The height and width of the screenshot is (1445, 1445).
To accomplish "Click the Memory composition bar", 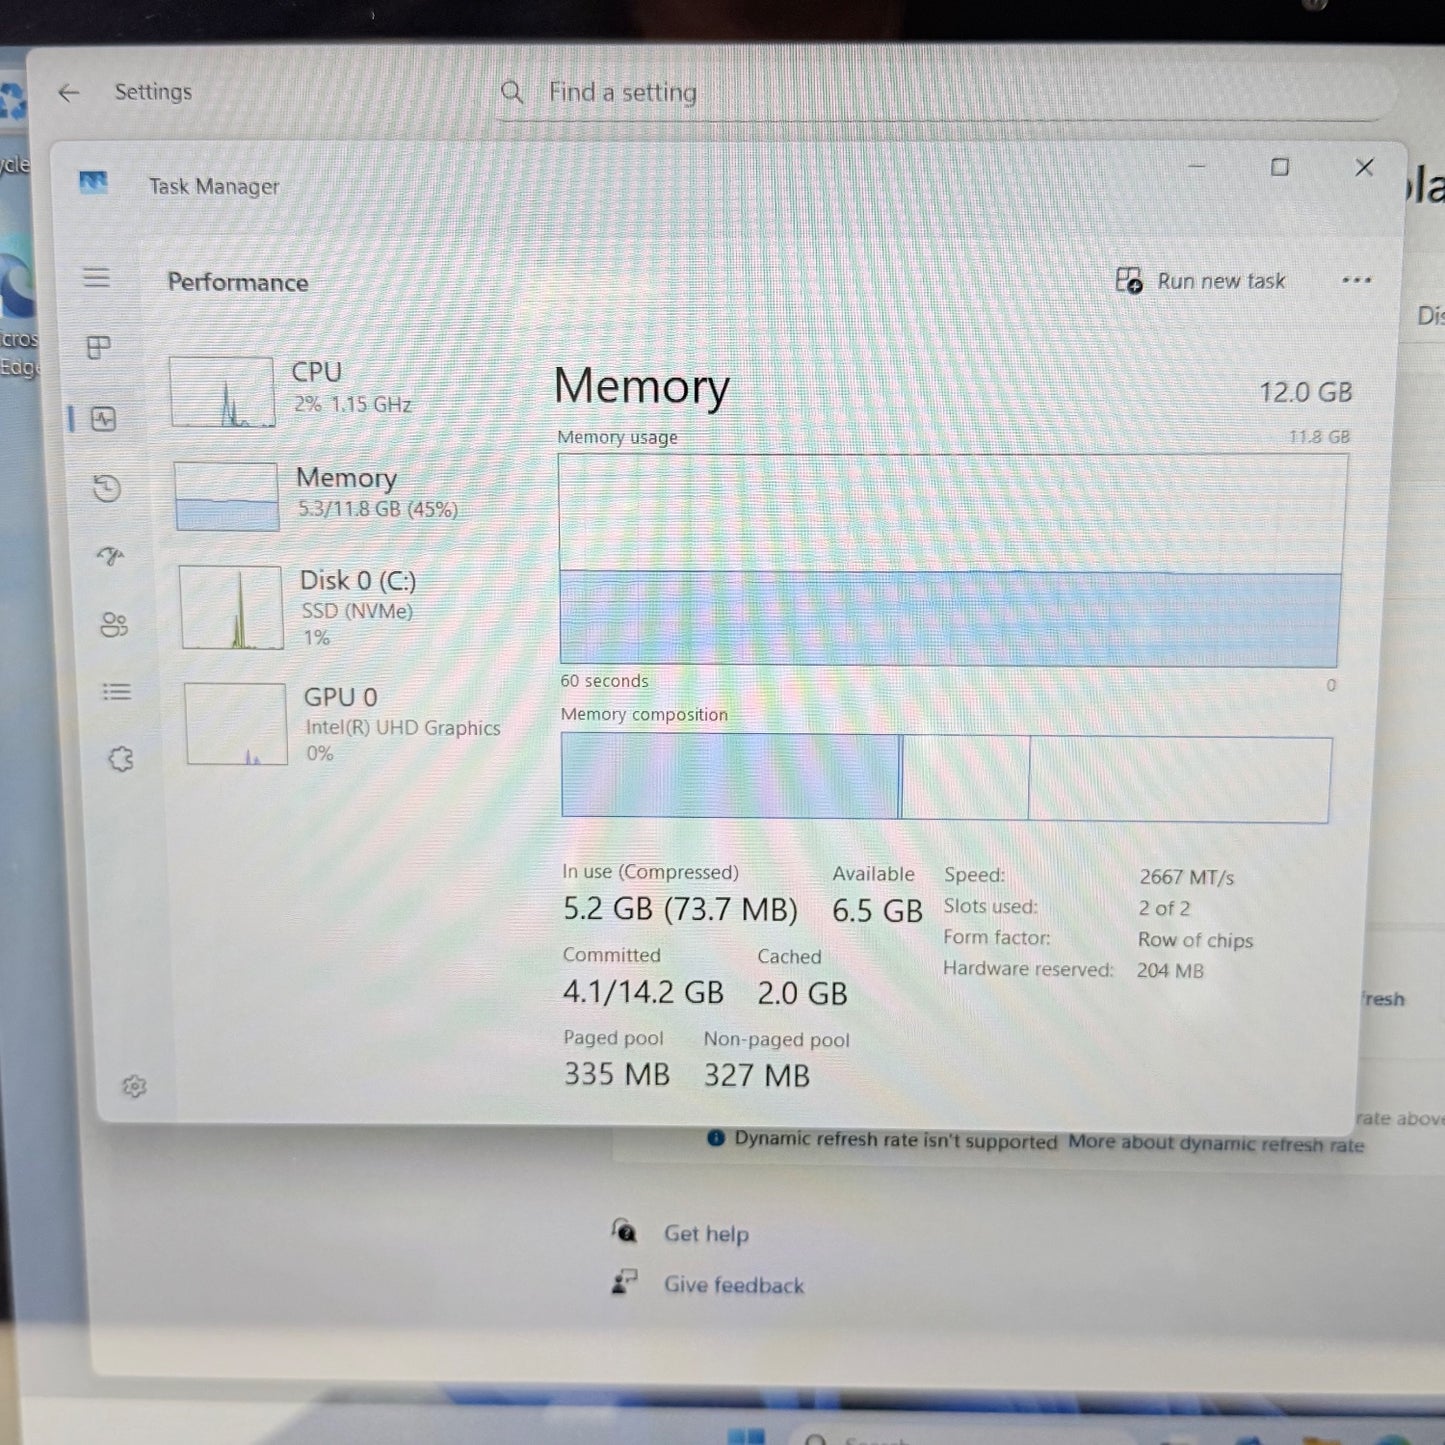I will pos(945,778).
